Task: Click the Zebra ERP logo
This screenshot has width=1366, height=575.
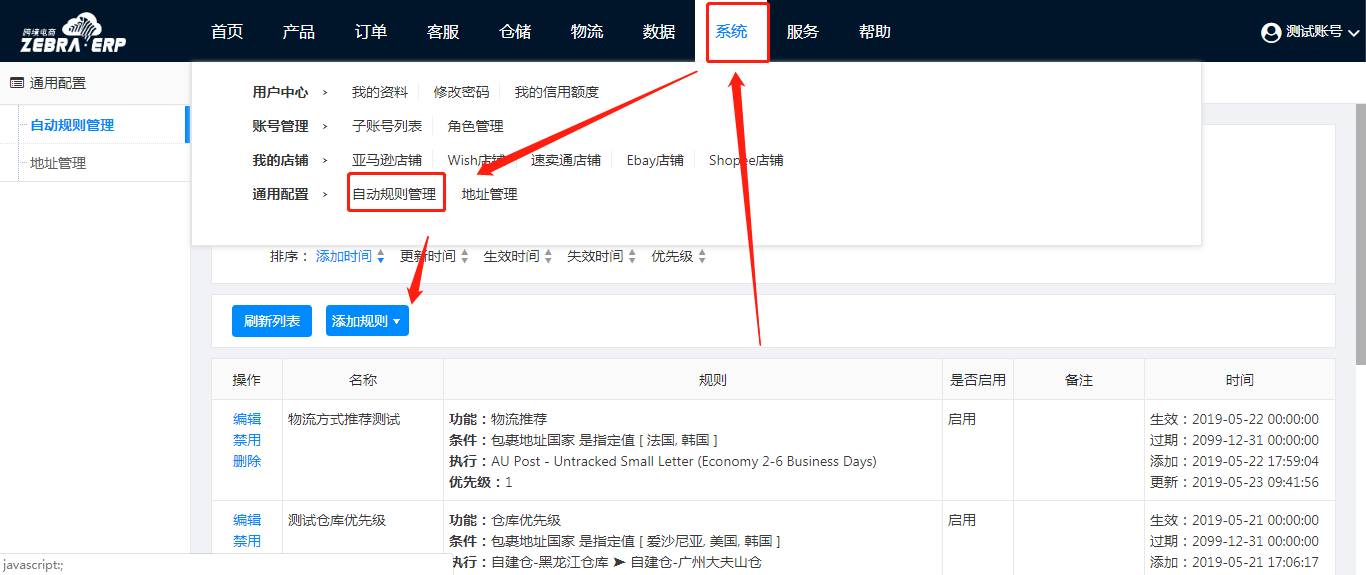Action: [73, 32]
